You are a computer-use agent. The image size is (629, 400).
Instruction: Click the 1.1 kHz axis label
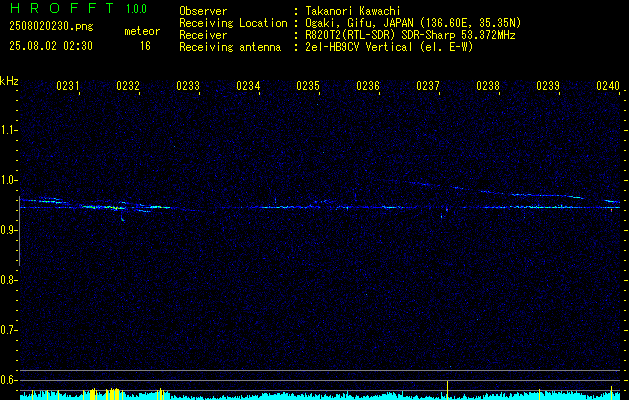(8, 130)
